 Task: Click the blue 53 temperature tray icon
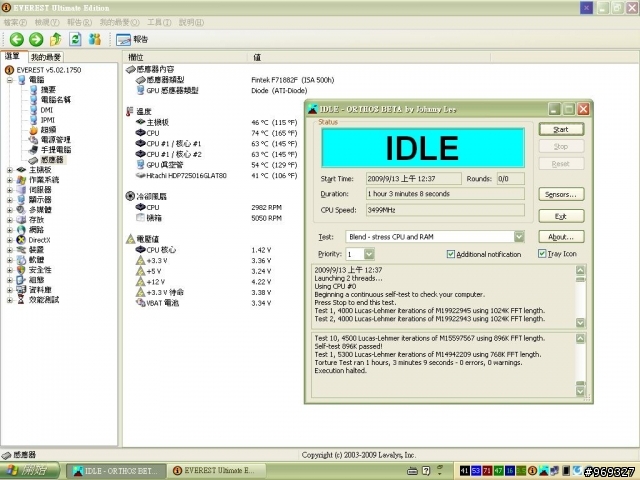point(476,471)
